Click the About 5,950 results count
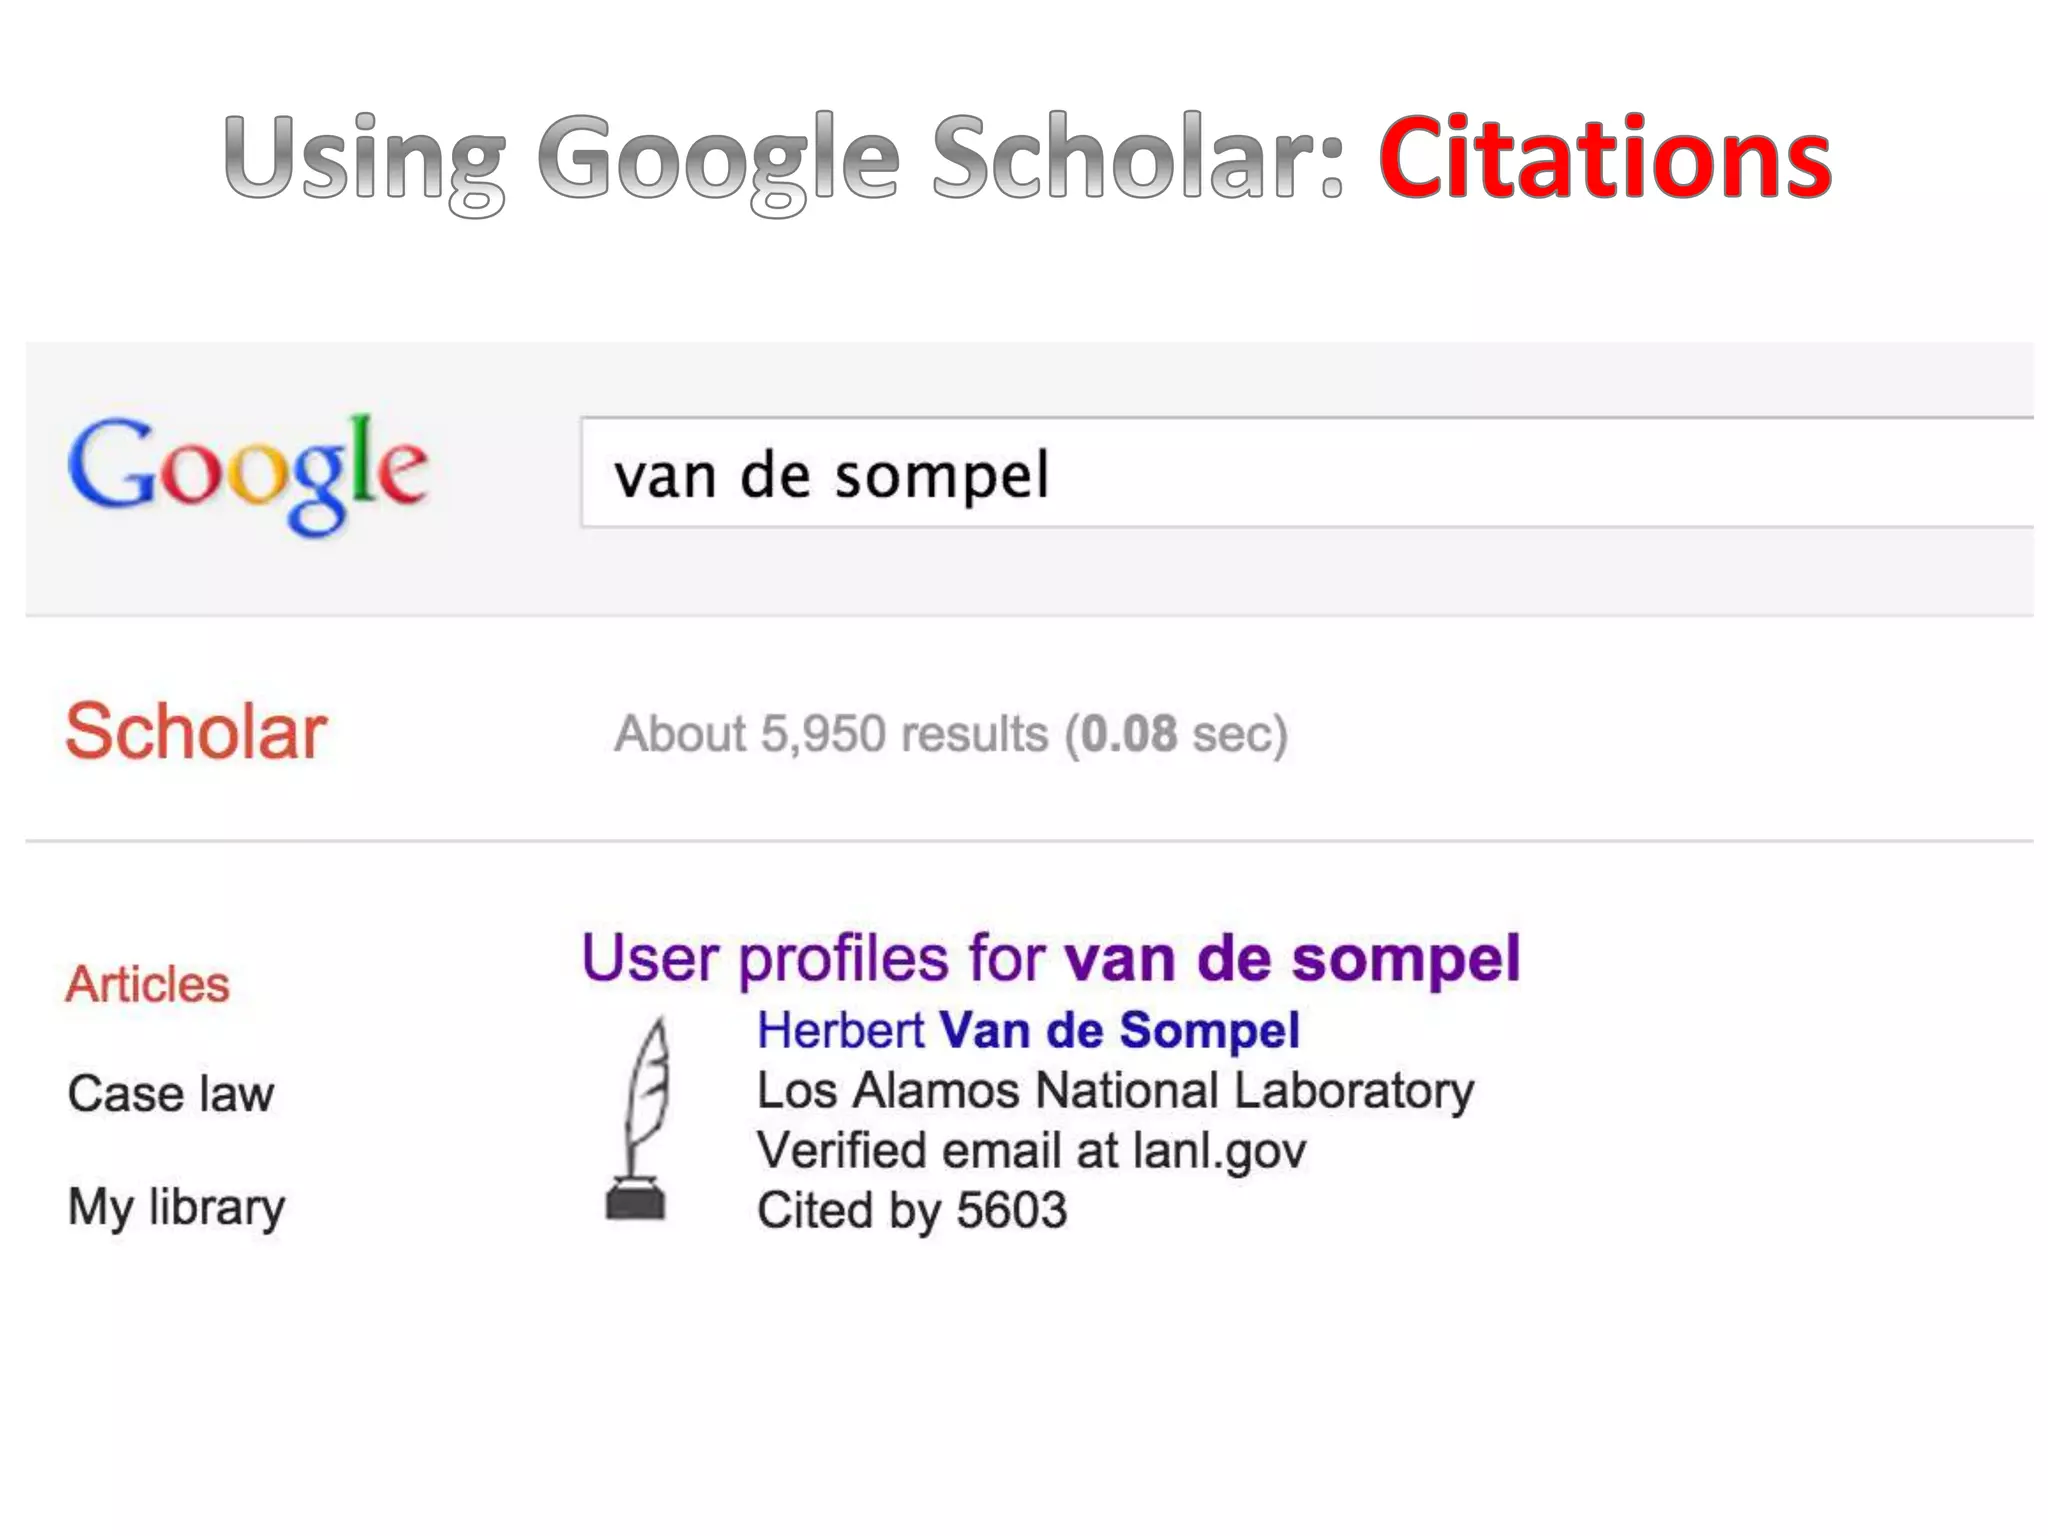Image resolution: width=2048 pixels, height=1536 pixels. point(830,734)
